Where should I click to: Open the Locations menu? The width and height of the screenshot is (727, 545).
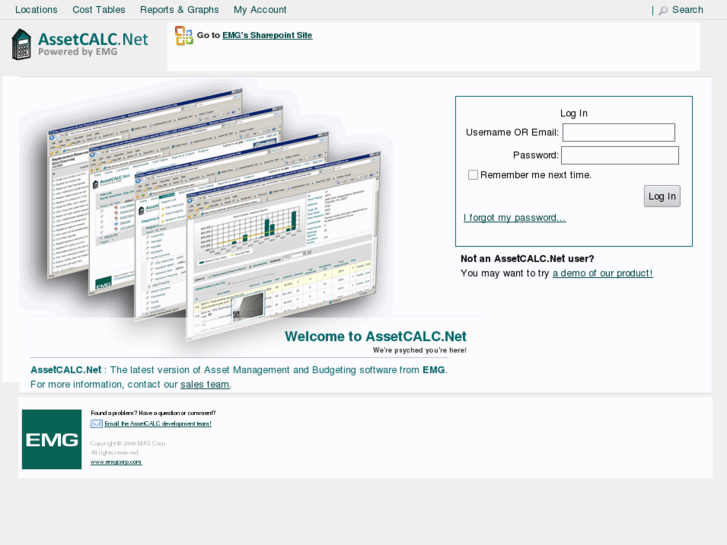tap(36, 10)
